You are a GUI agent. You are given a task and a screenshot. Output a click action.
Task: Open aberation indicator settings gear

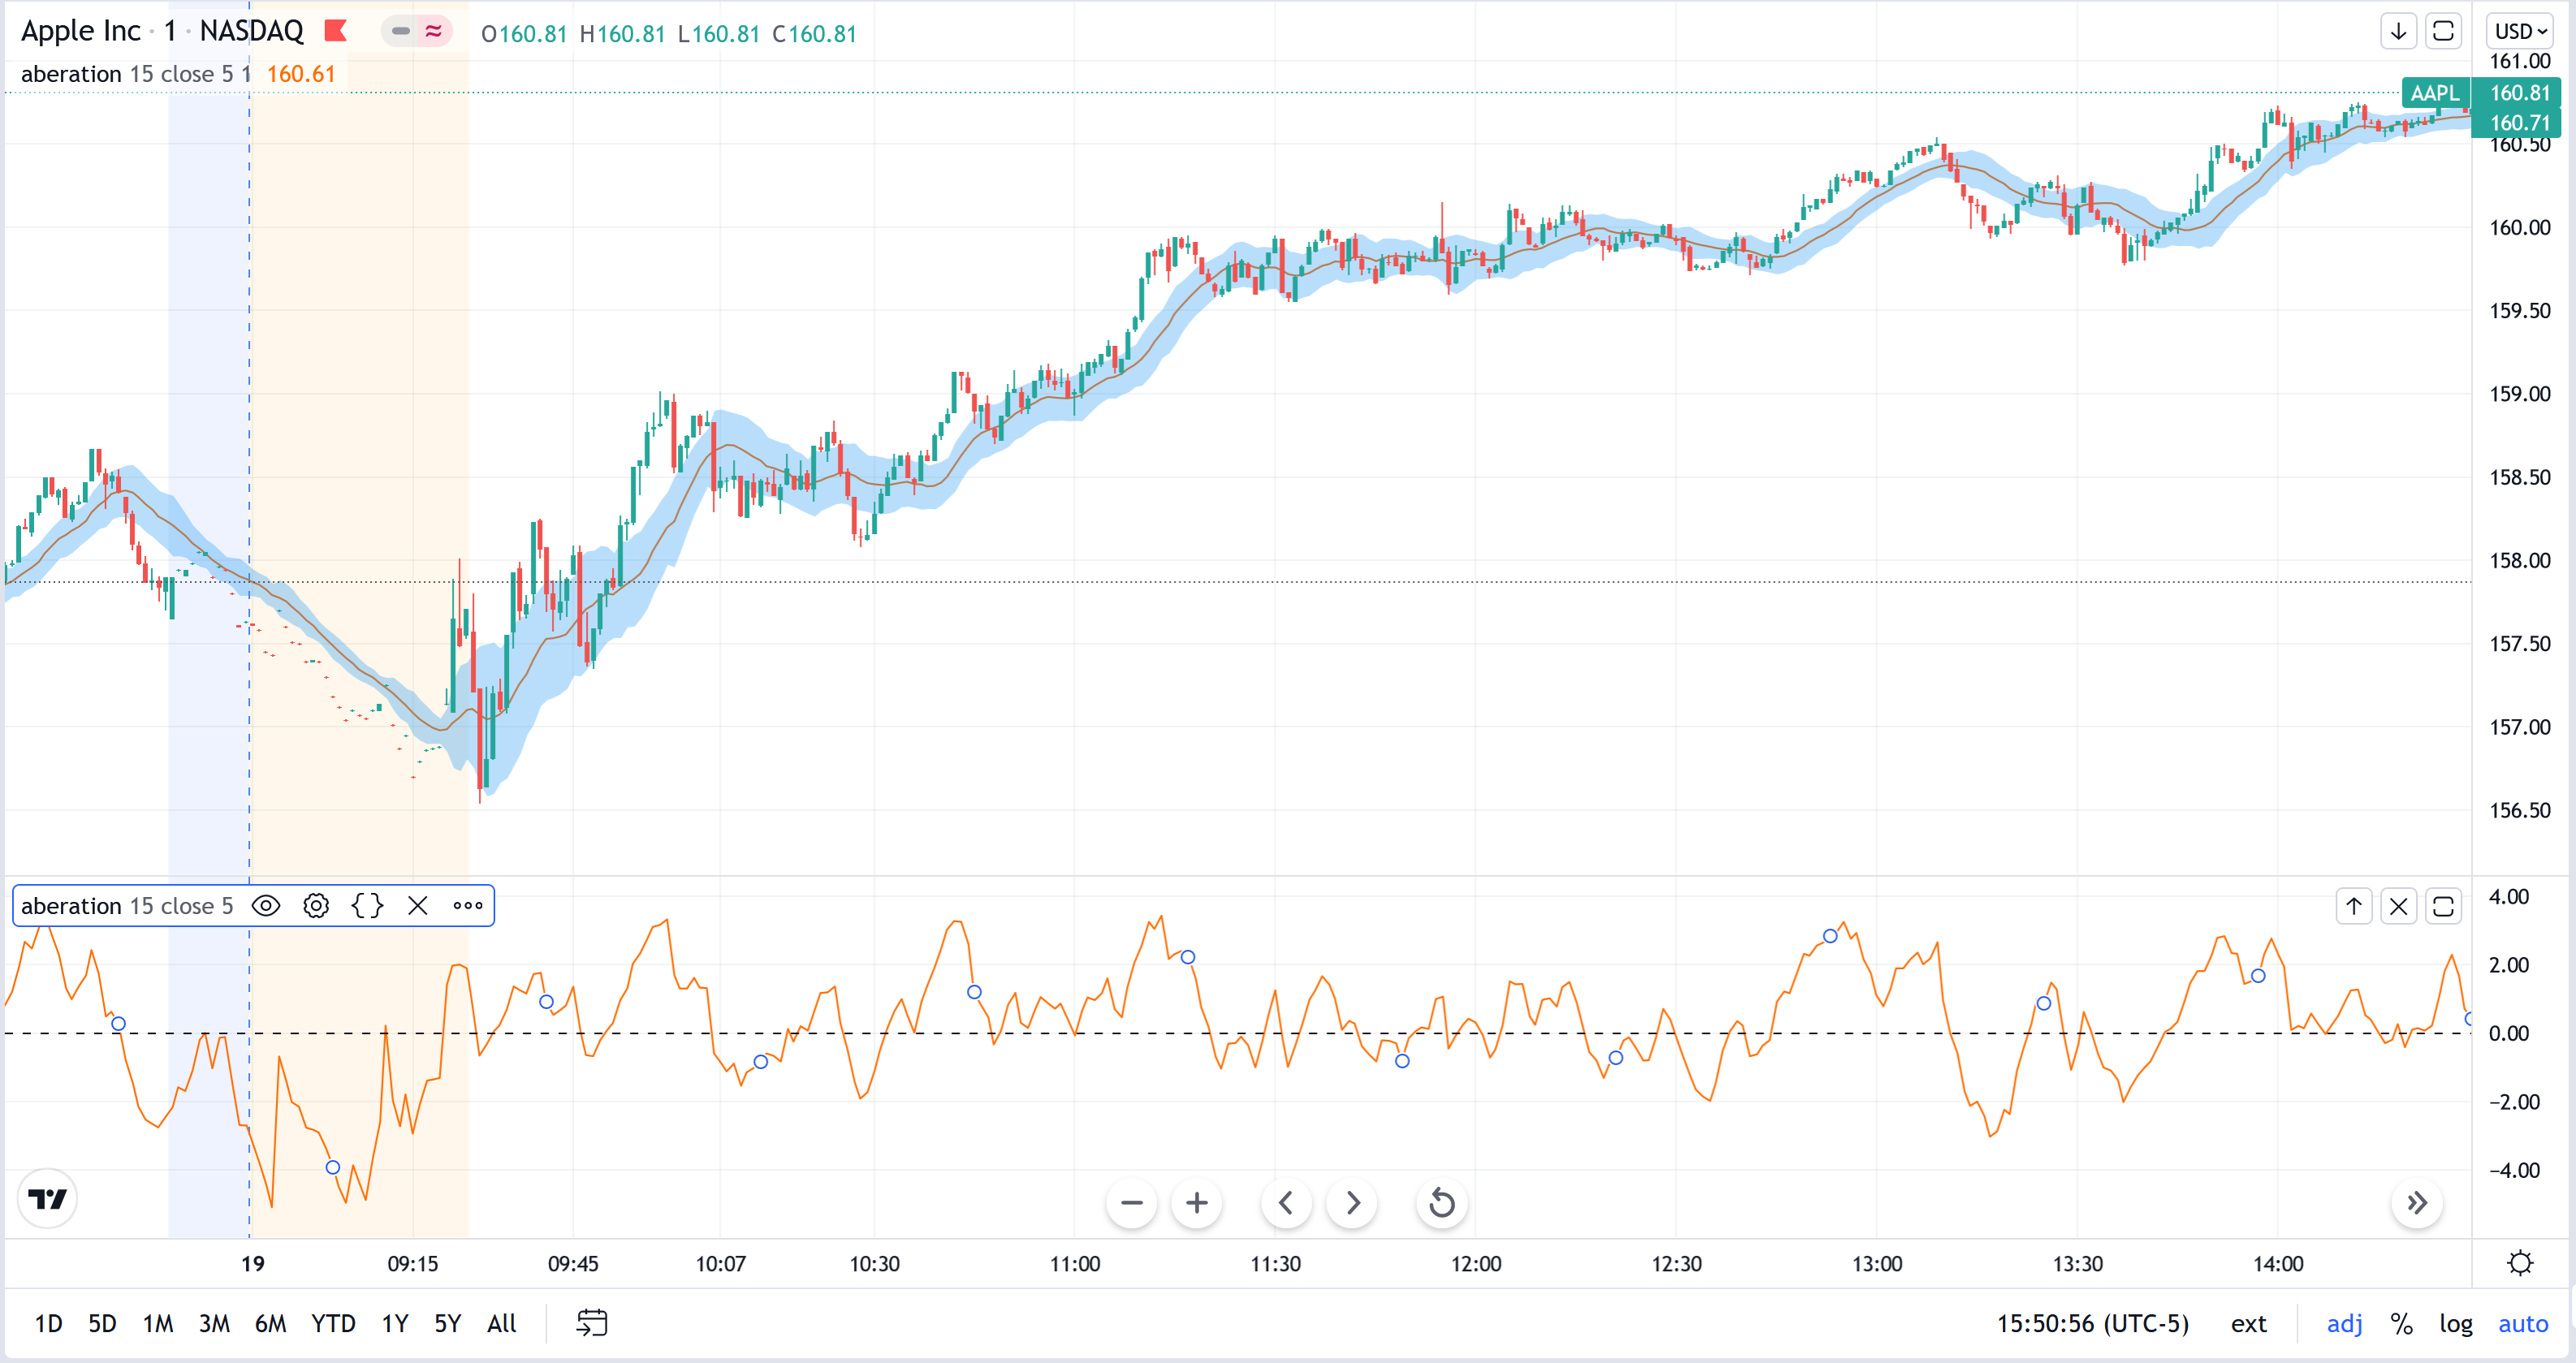pos(316,906)
